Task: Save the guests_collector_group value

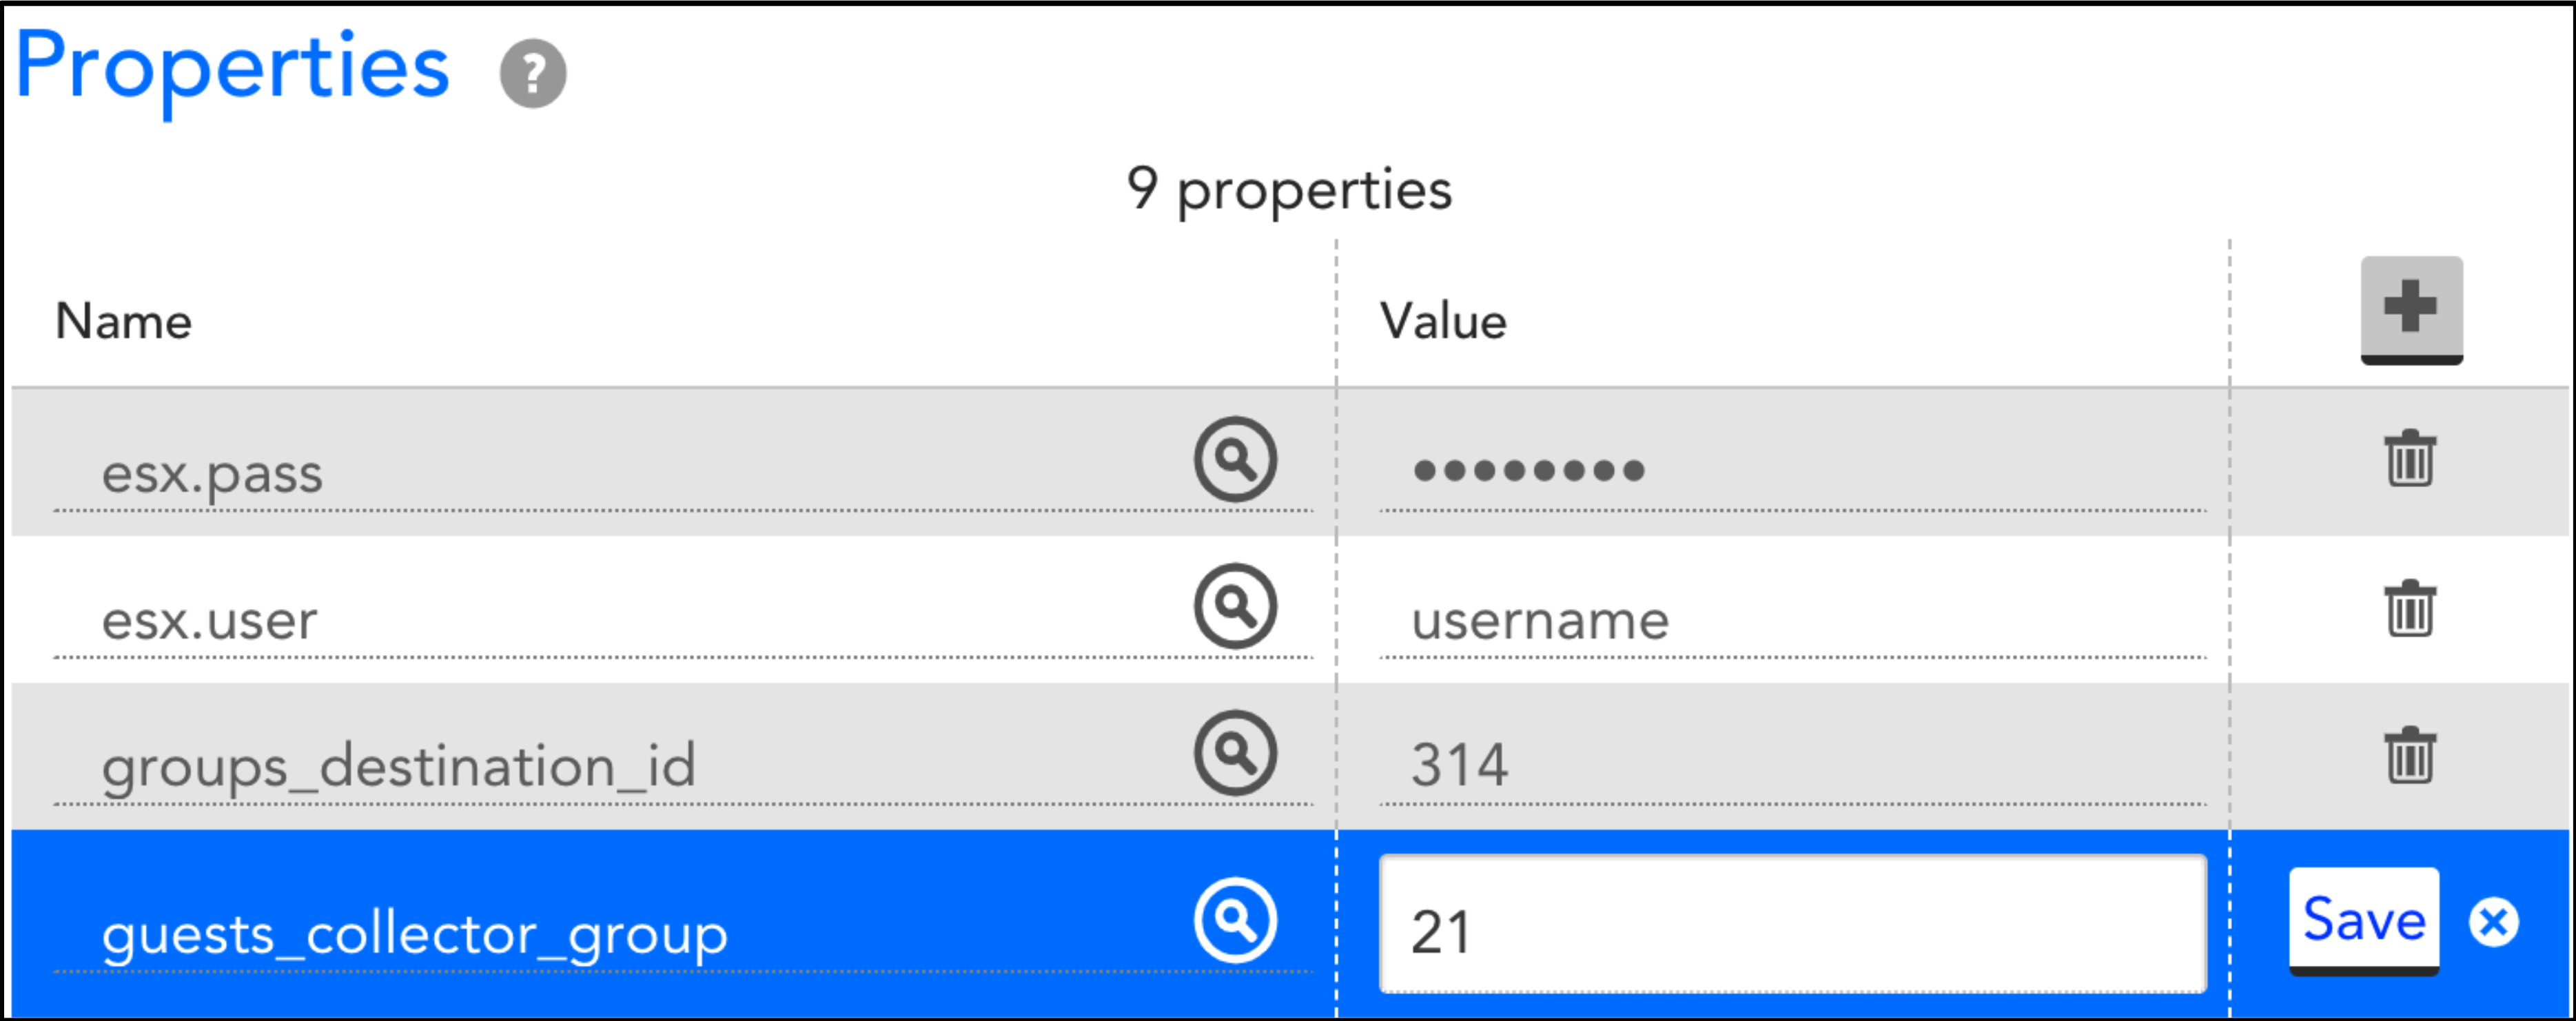Action: pyautogui.click(x=2364, y=921)
